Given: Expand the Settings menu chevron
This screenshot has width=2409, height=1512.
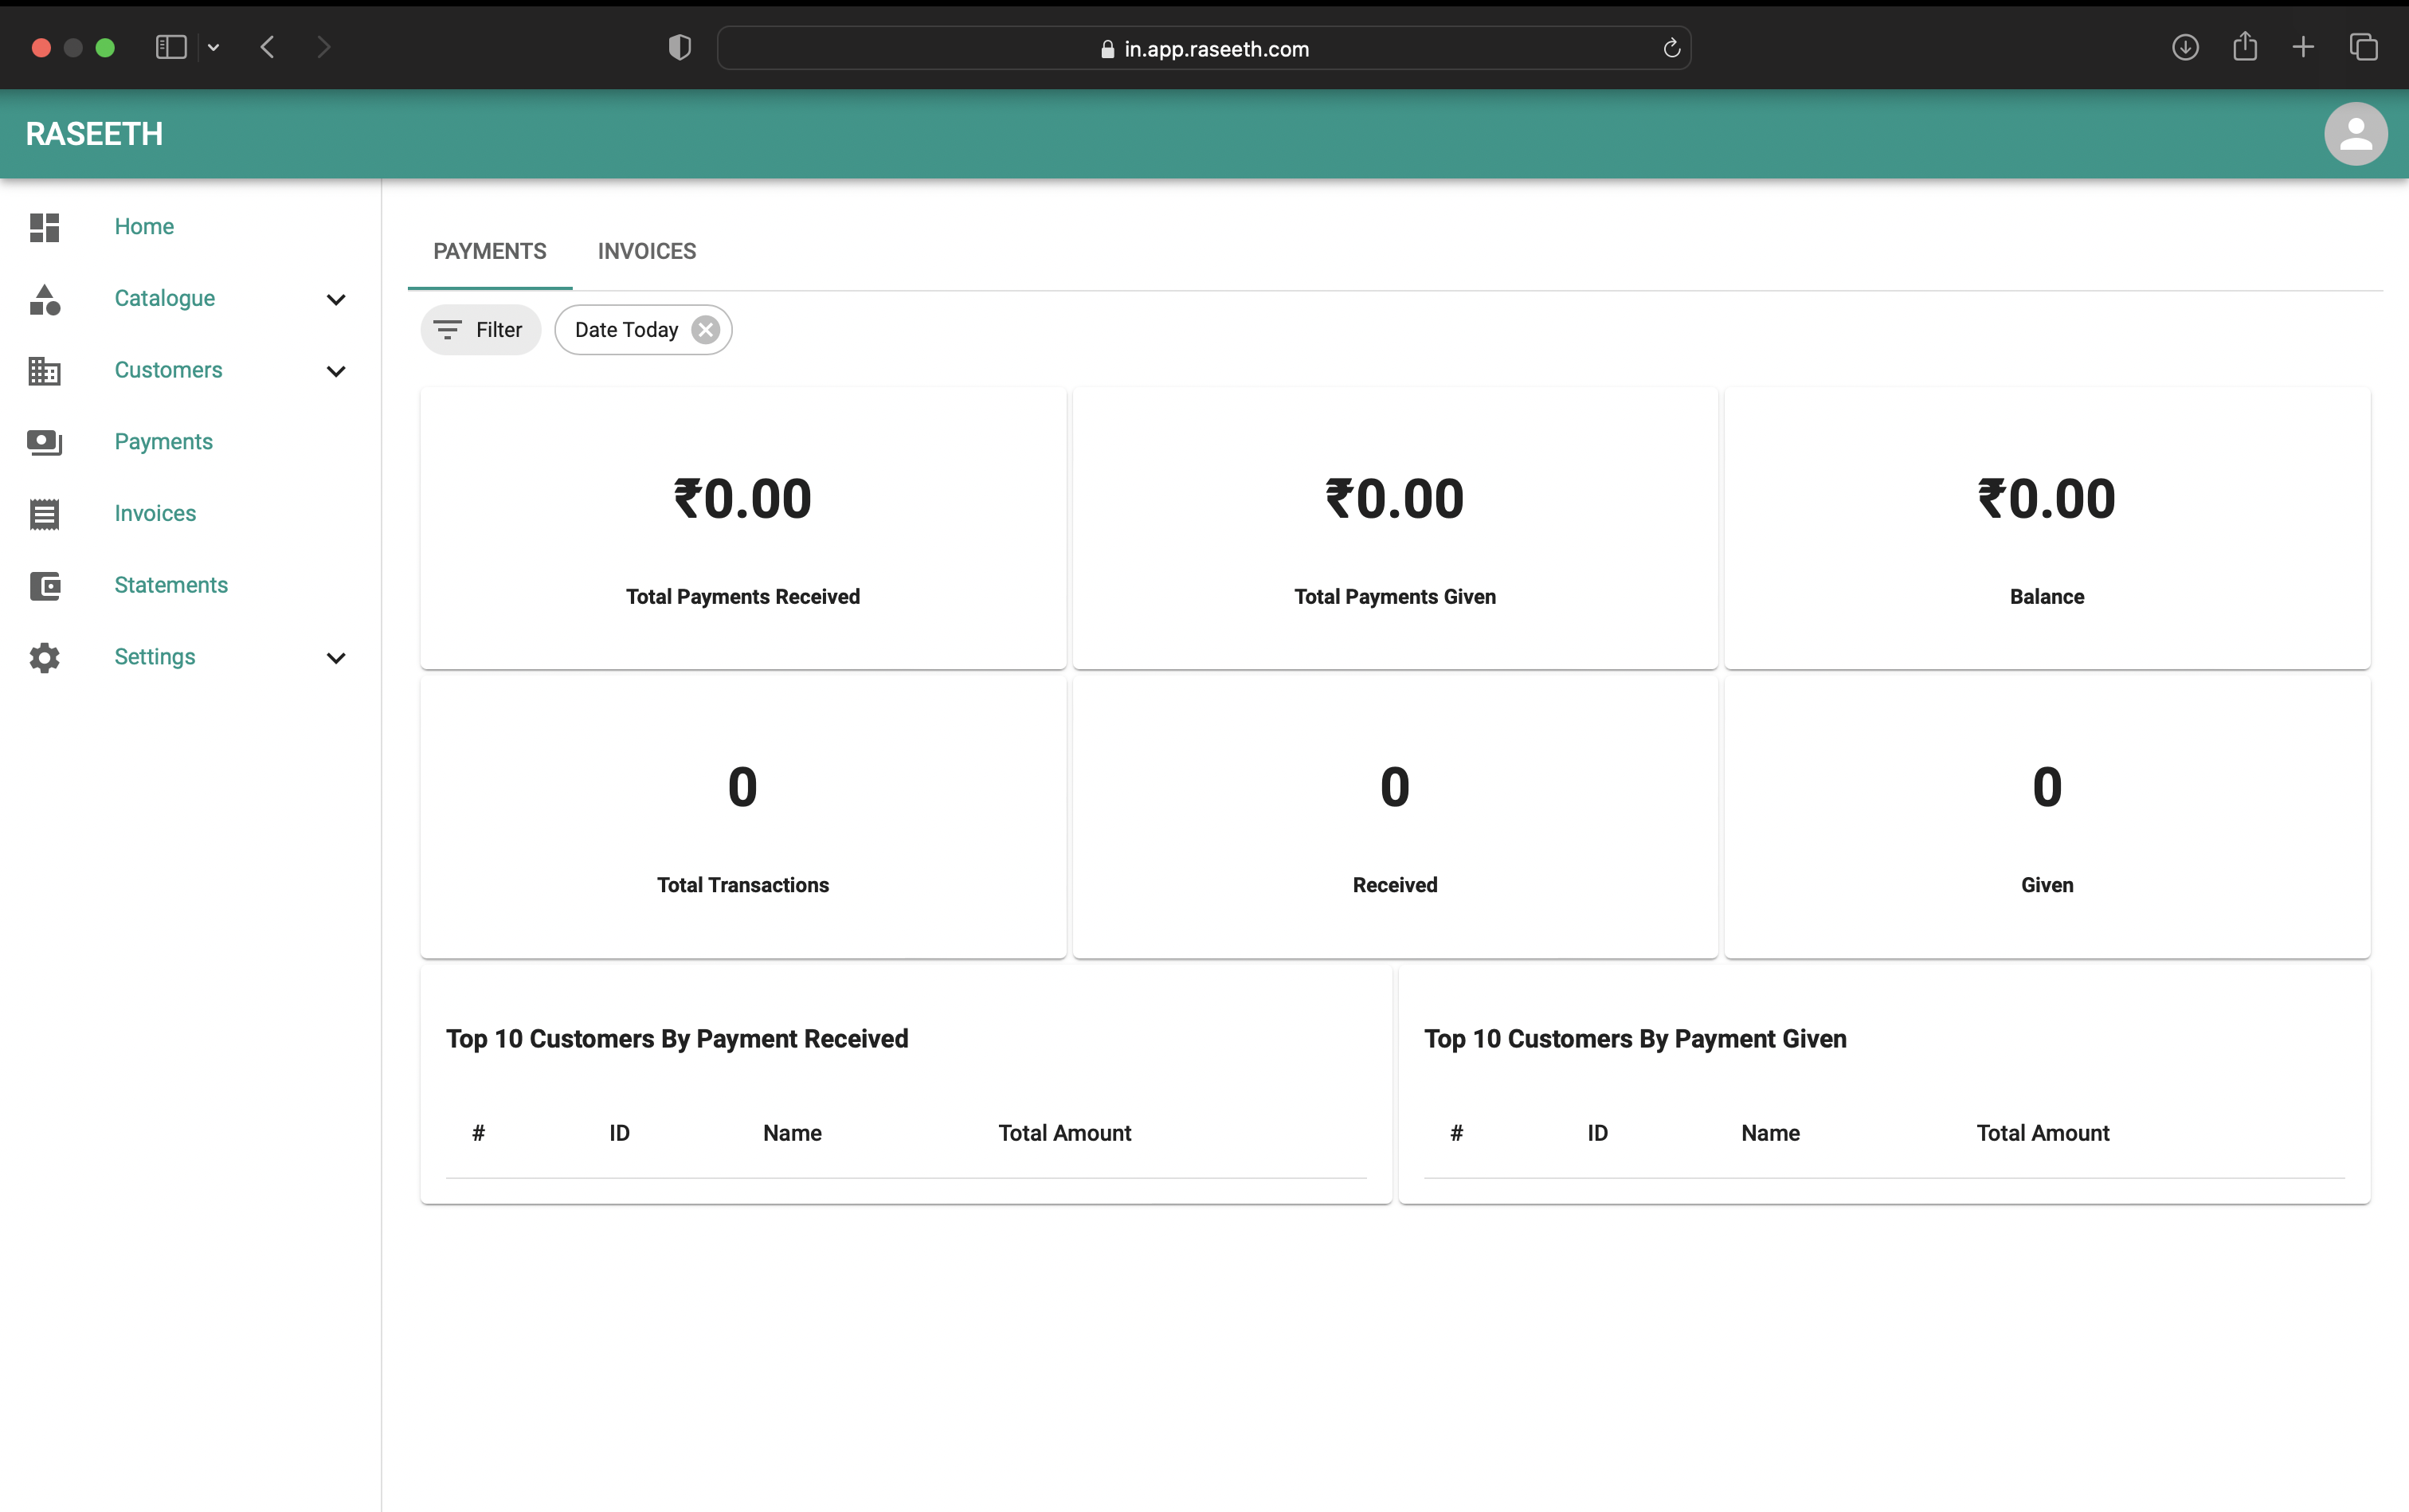Looking at the screenshot, I should [x=336, y=658].
